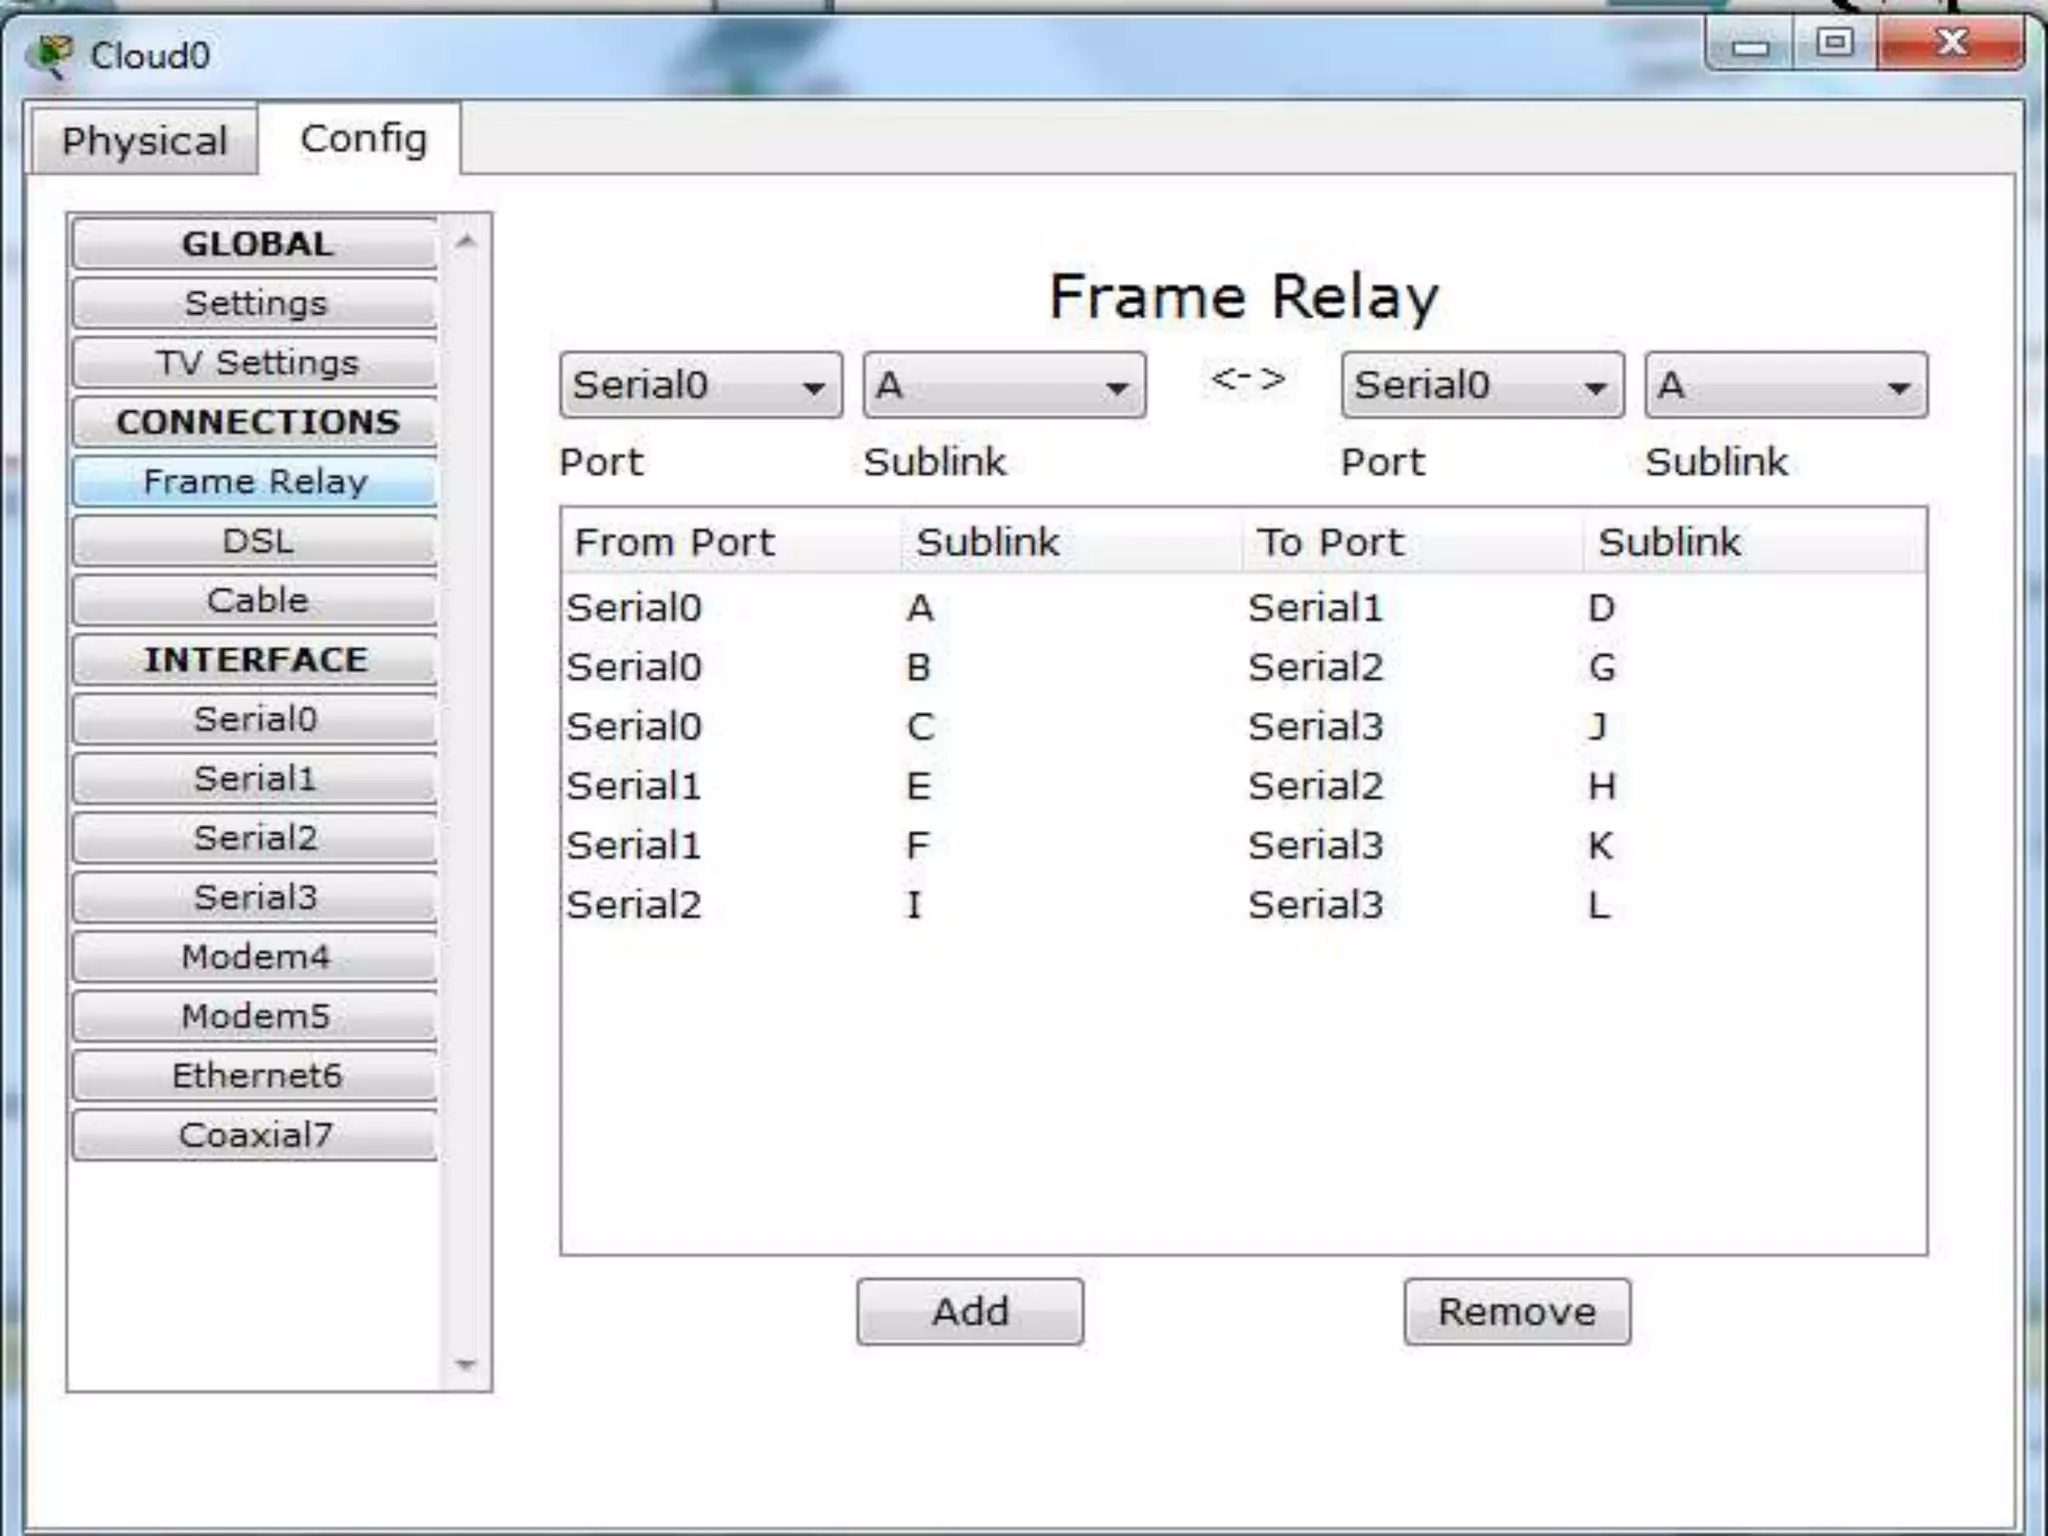The image size is (2048, 1536).
Task: Select the Ethernet6 interface
Action: point(256,1075)
